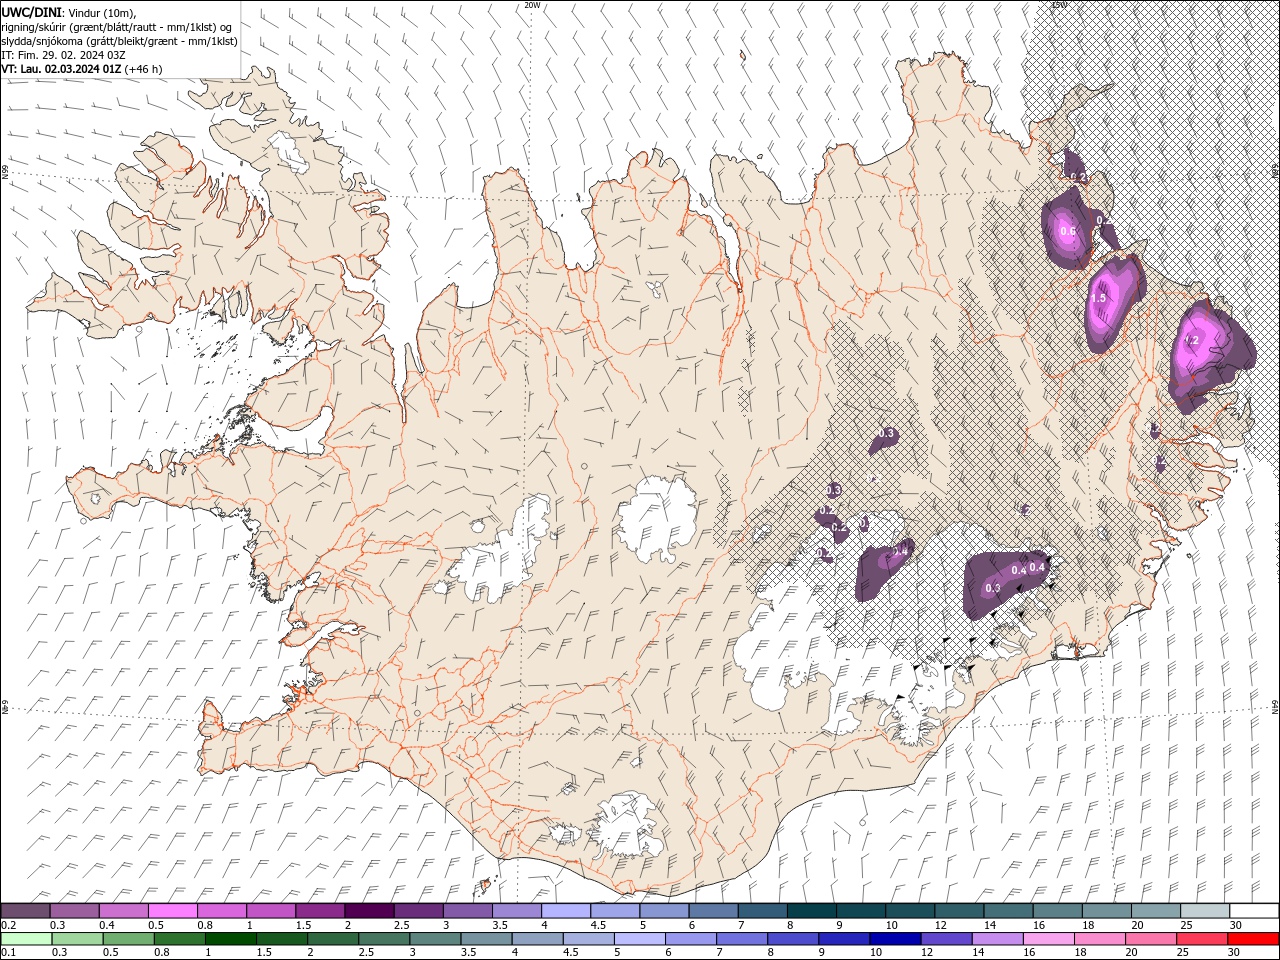Click the magenta 1.5 swatch in top legend row

(x=319, y=911)
